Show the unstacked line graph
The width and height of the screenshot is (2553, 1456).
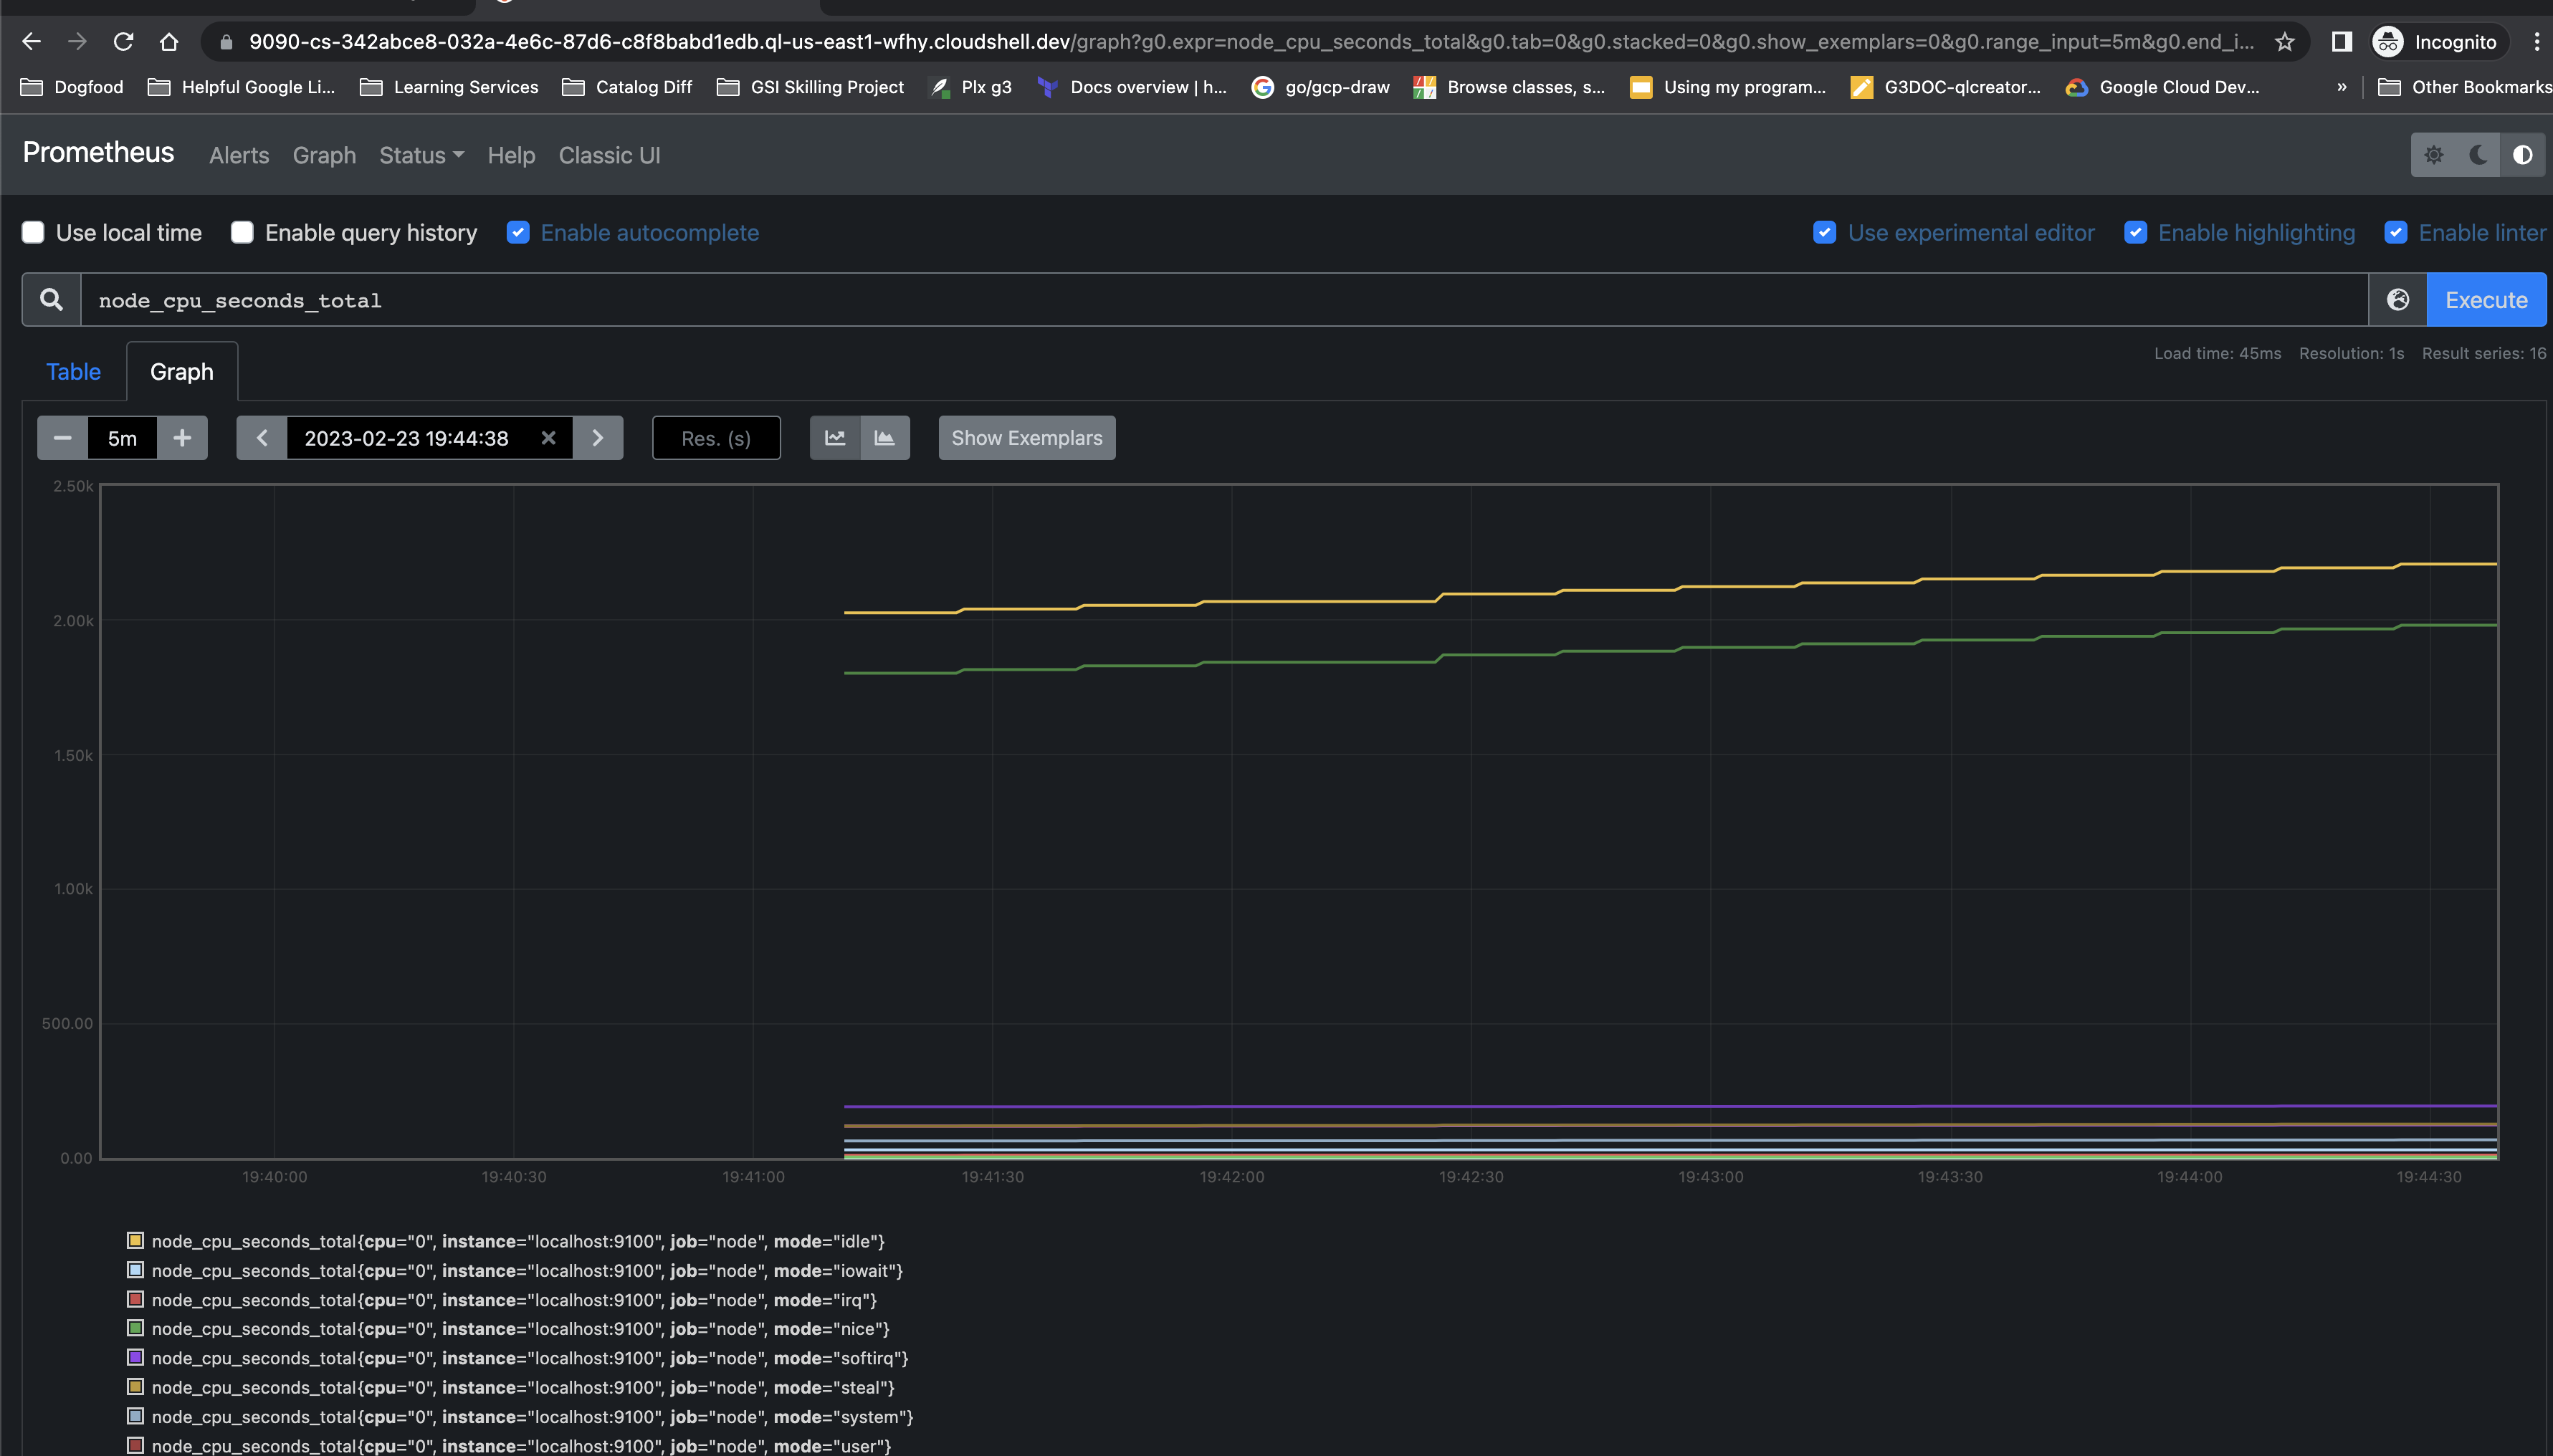pyautogui.click(x=834, y=438)
